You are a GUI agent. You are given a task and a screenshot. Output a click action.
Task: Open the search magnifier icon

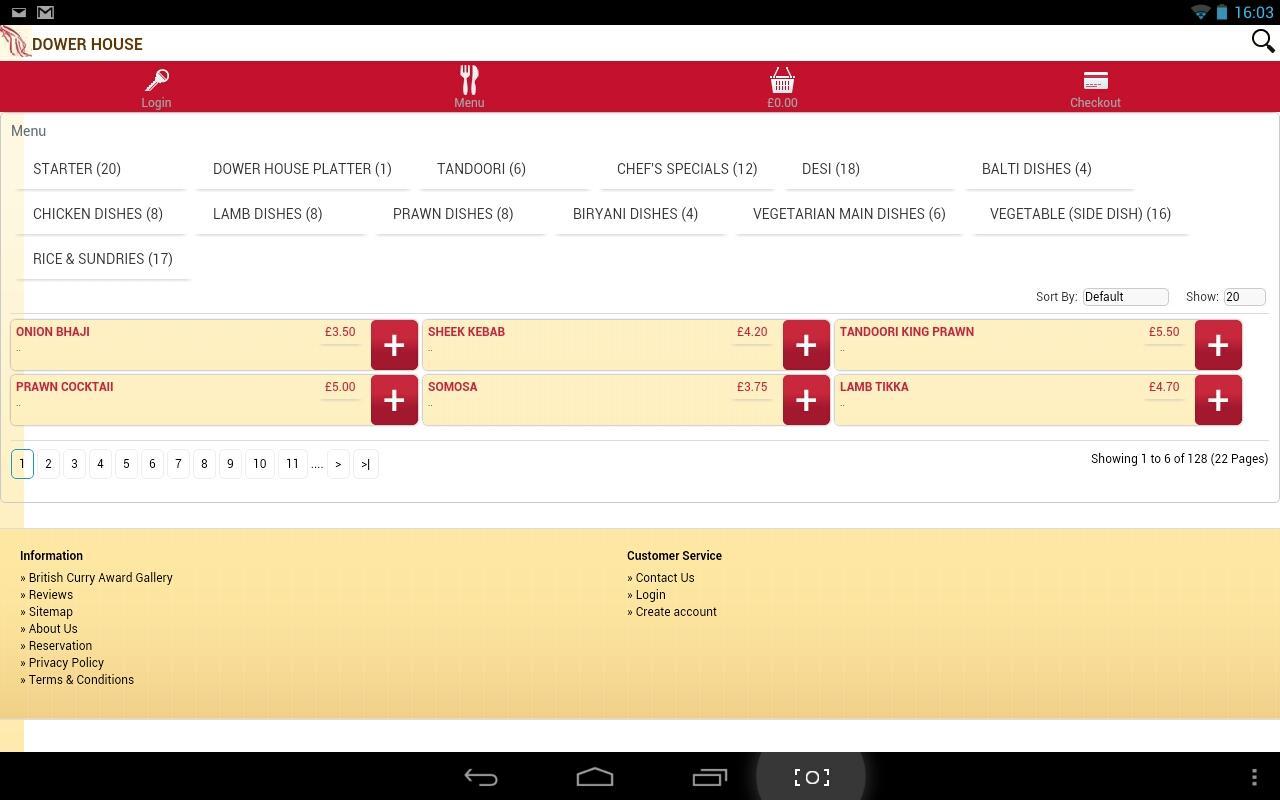pyautogui.click(x=1262, y=41)
